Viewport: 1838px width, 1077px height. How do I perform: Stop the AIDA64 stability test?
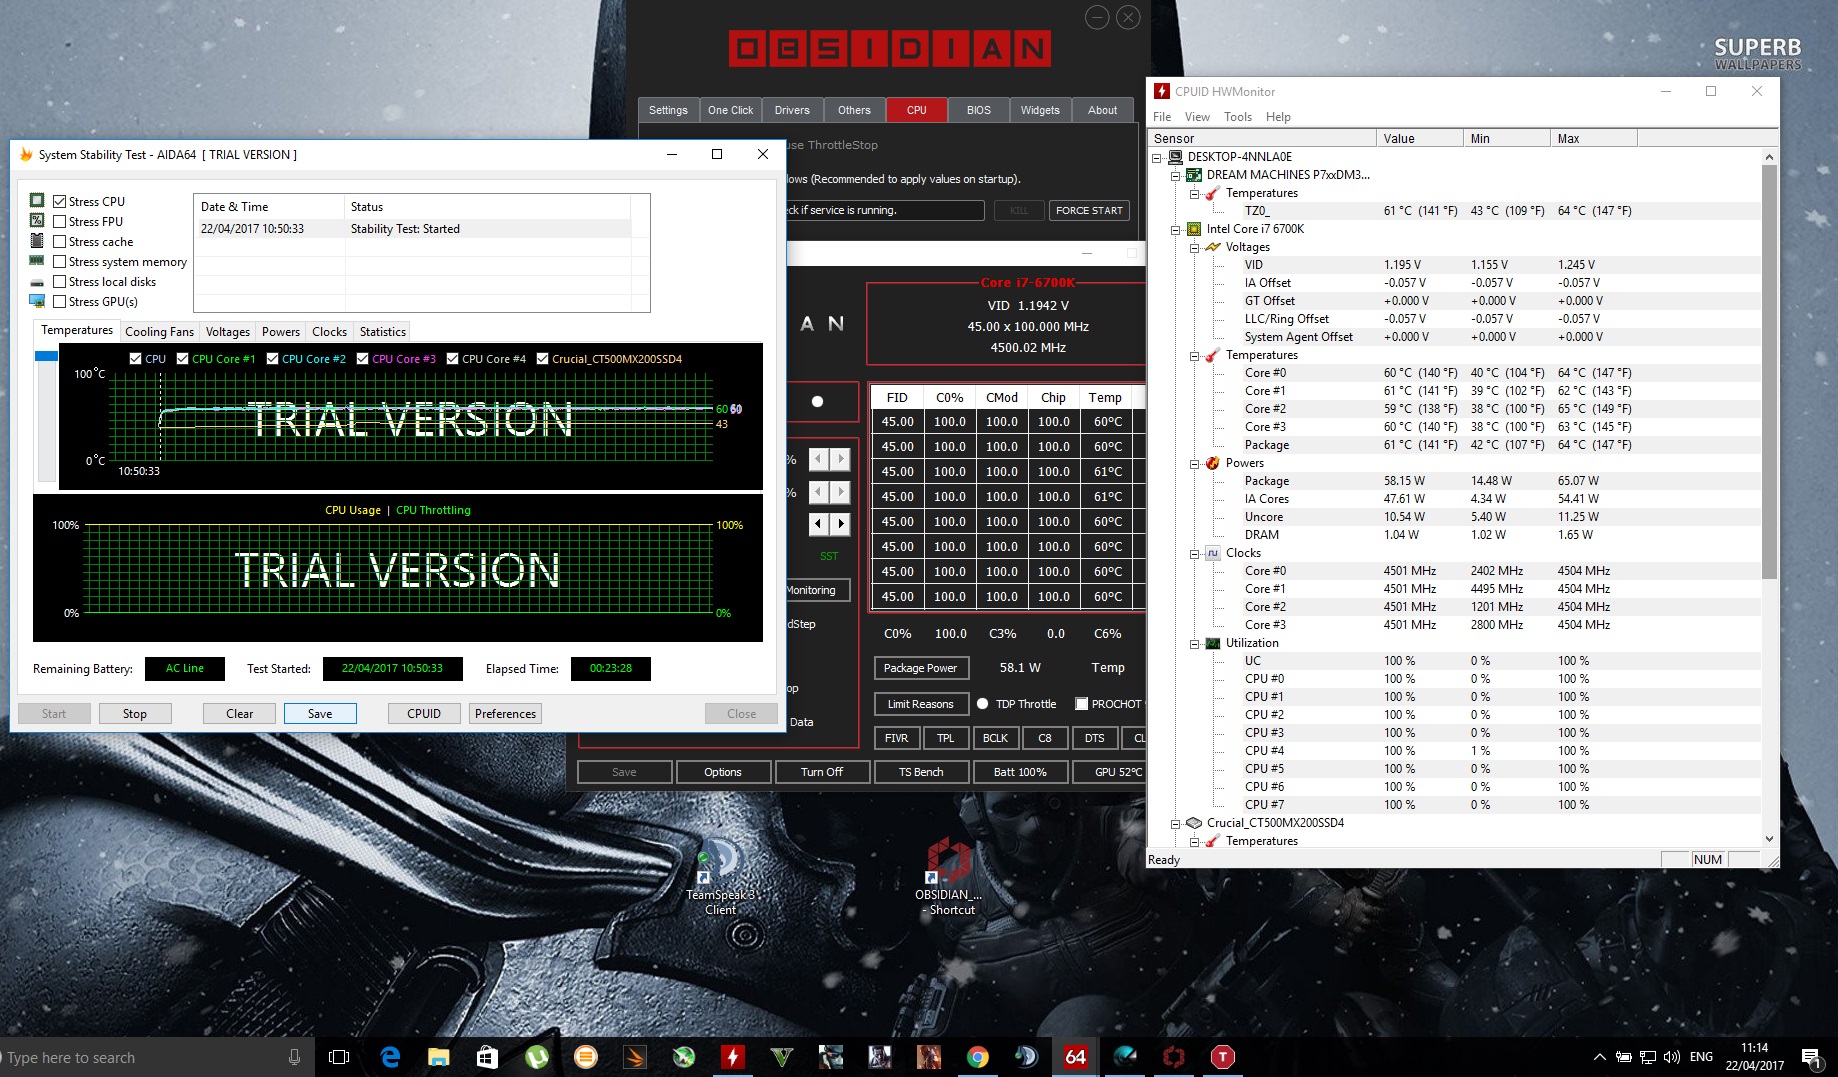coord(135,713)
